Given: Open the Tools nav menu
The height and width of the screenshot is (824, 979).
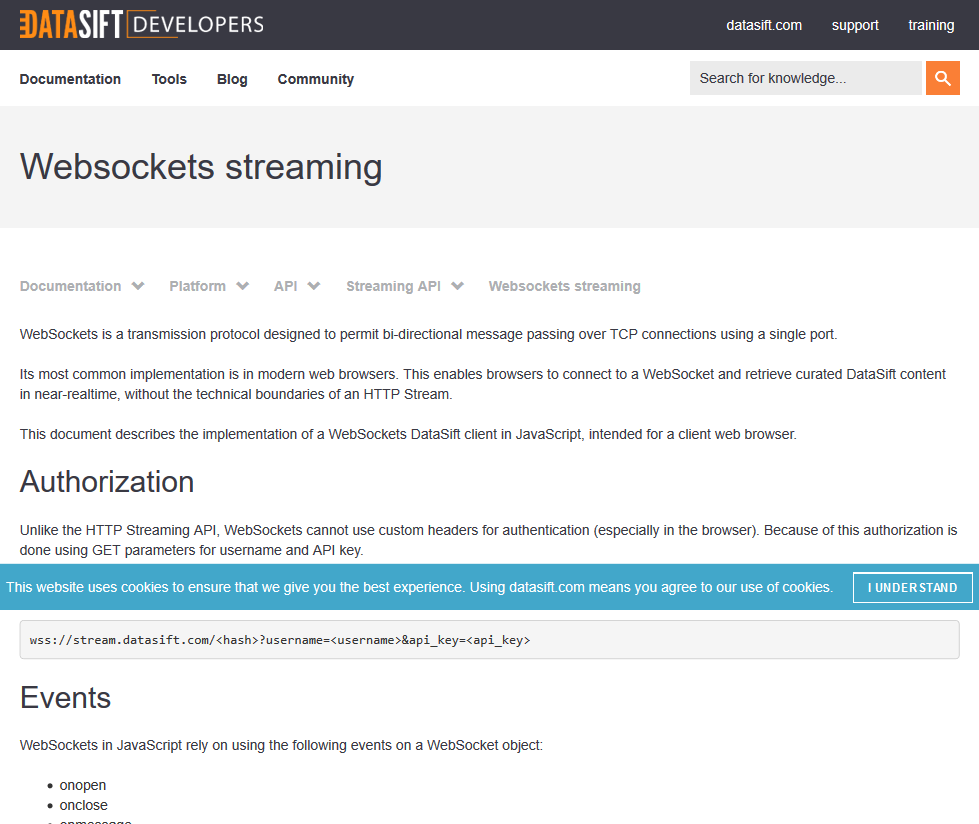Looking at the screenshot, I should point(169,79).
